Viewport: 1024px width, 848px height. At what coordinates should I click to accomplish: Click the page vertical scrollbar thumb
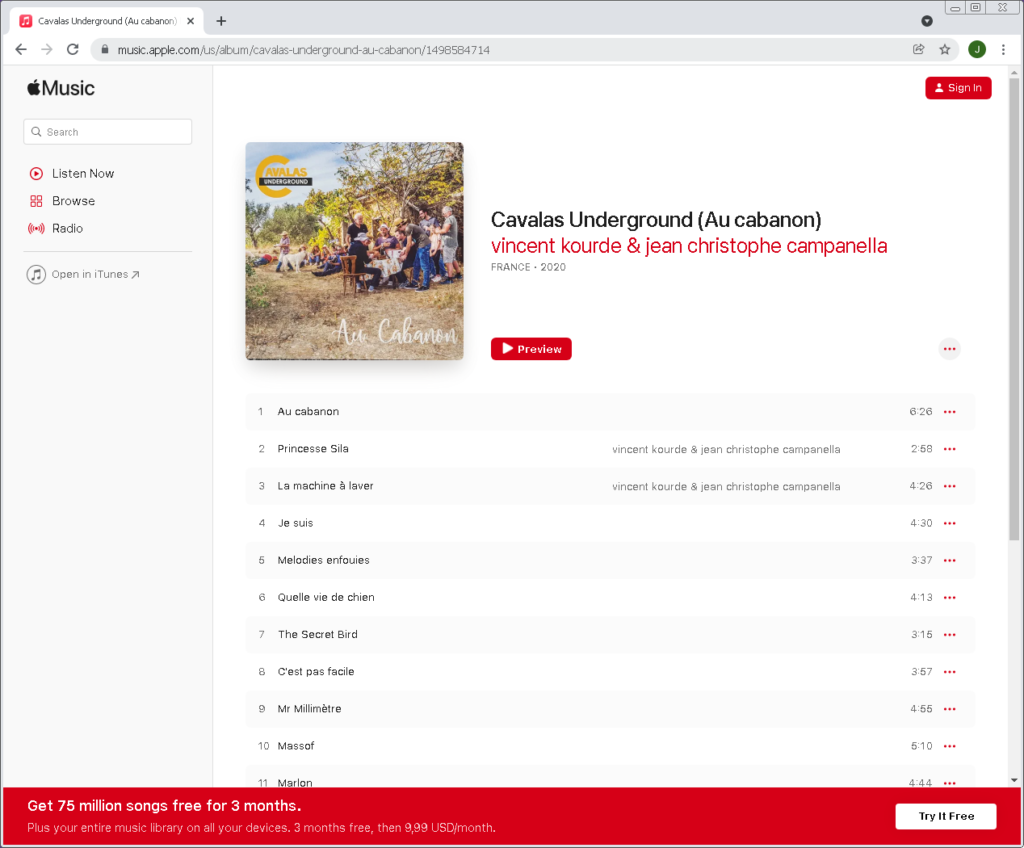(x=1014, y=308)
